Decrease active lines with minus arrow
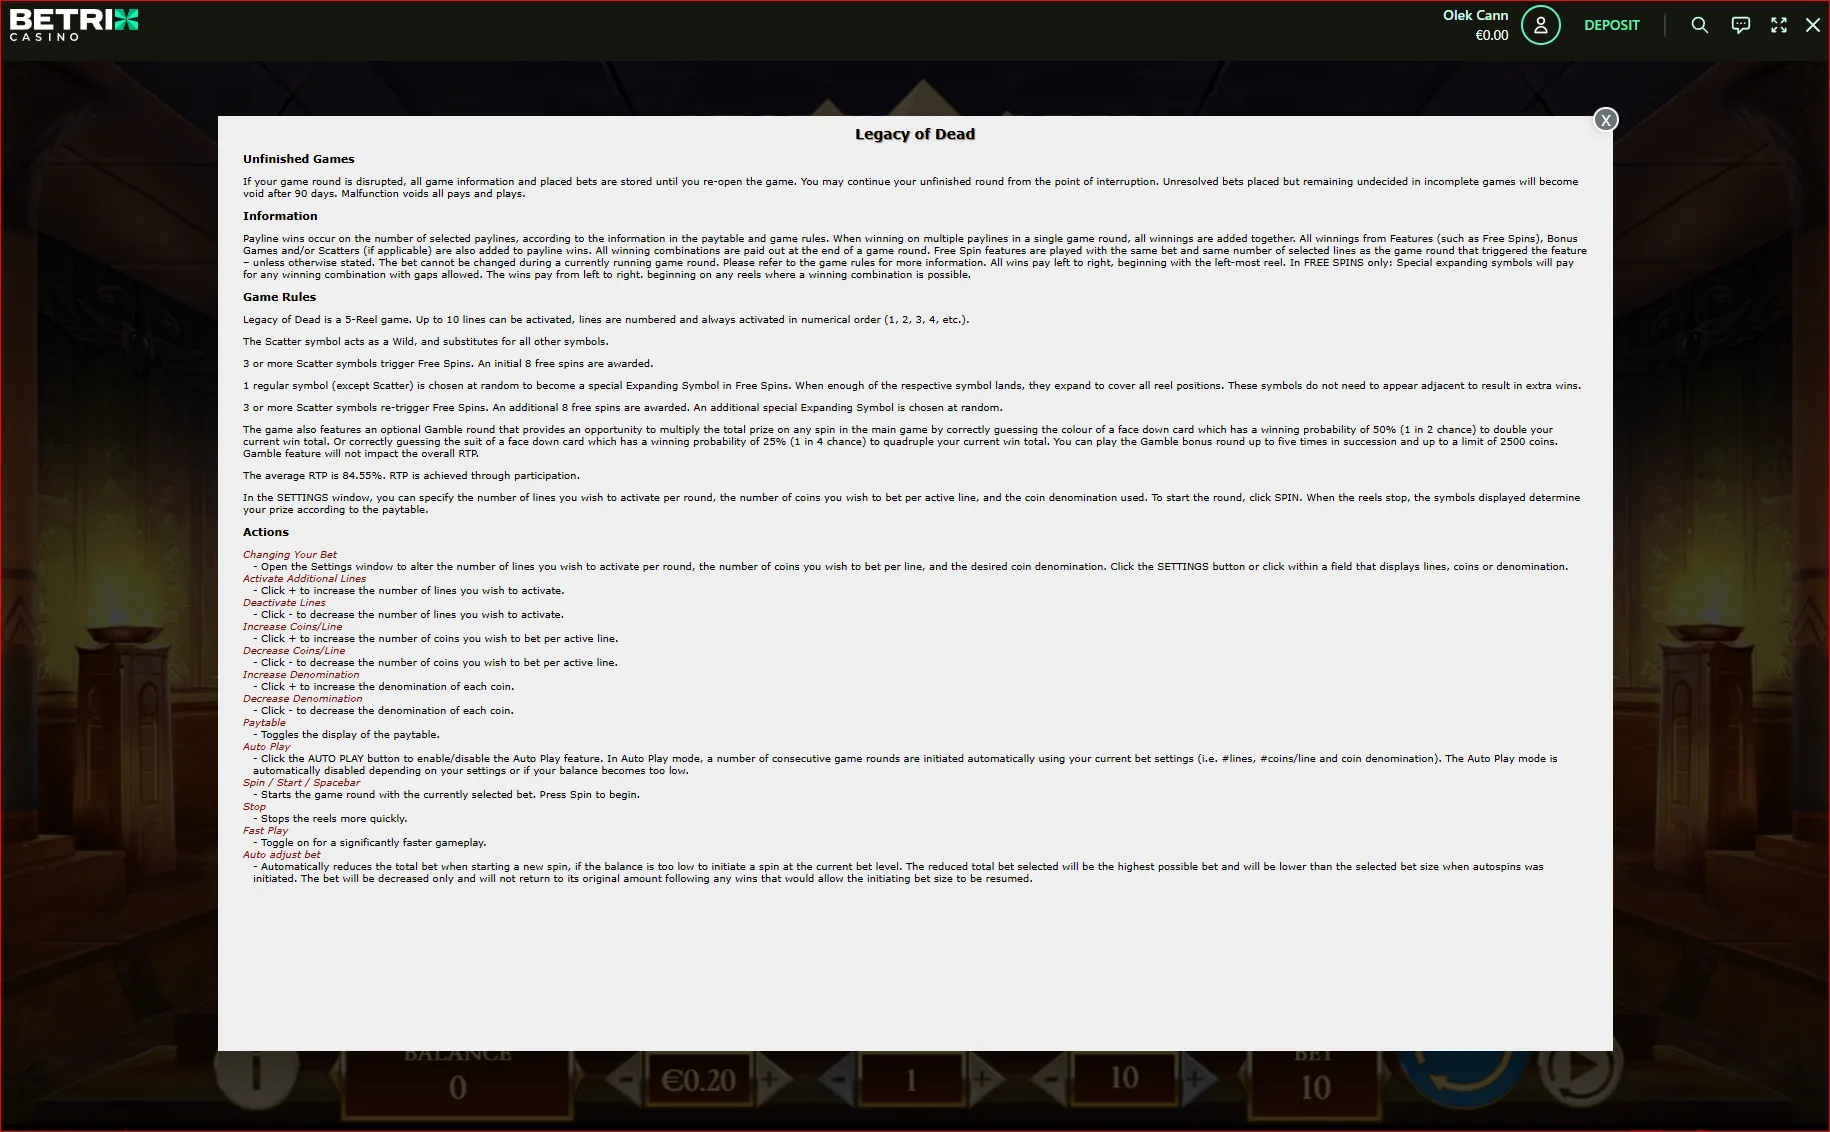The height and width of the screenshot is (1132, 1830). click(1048, 1080)
